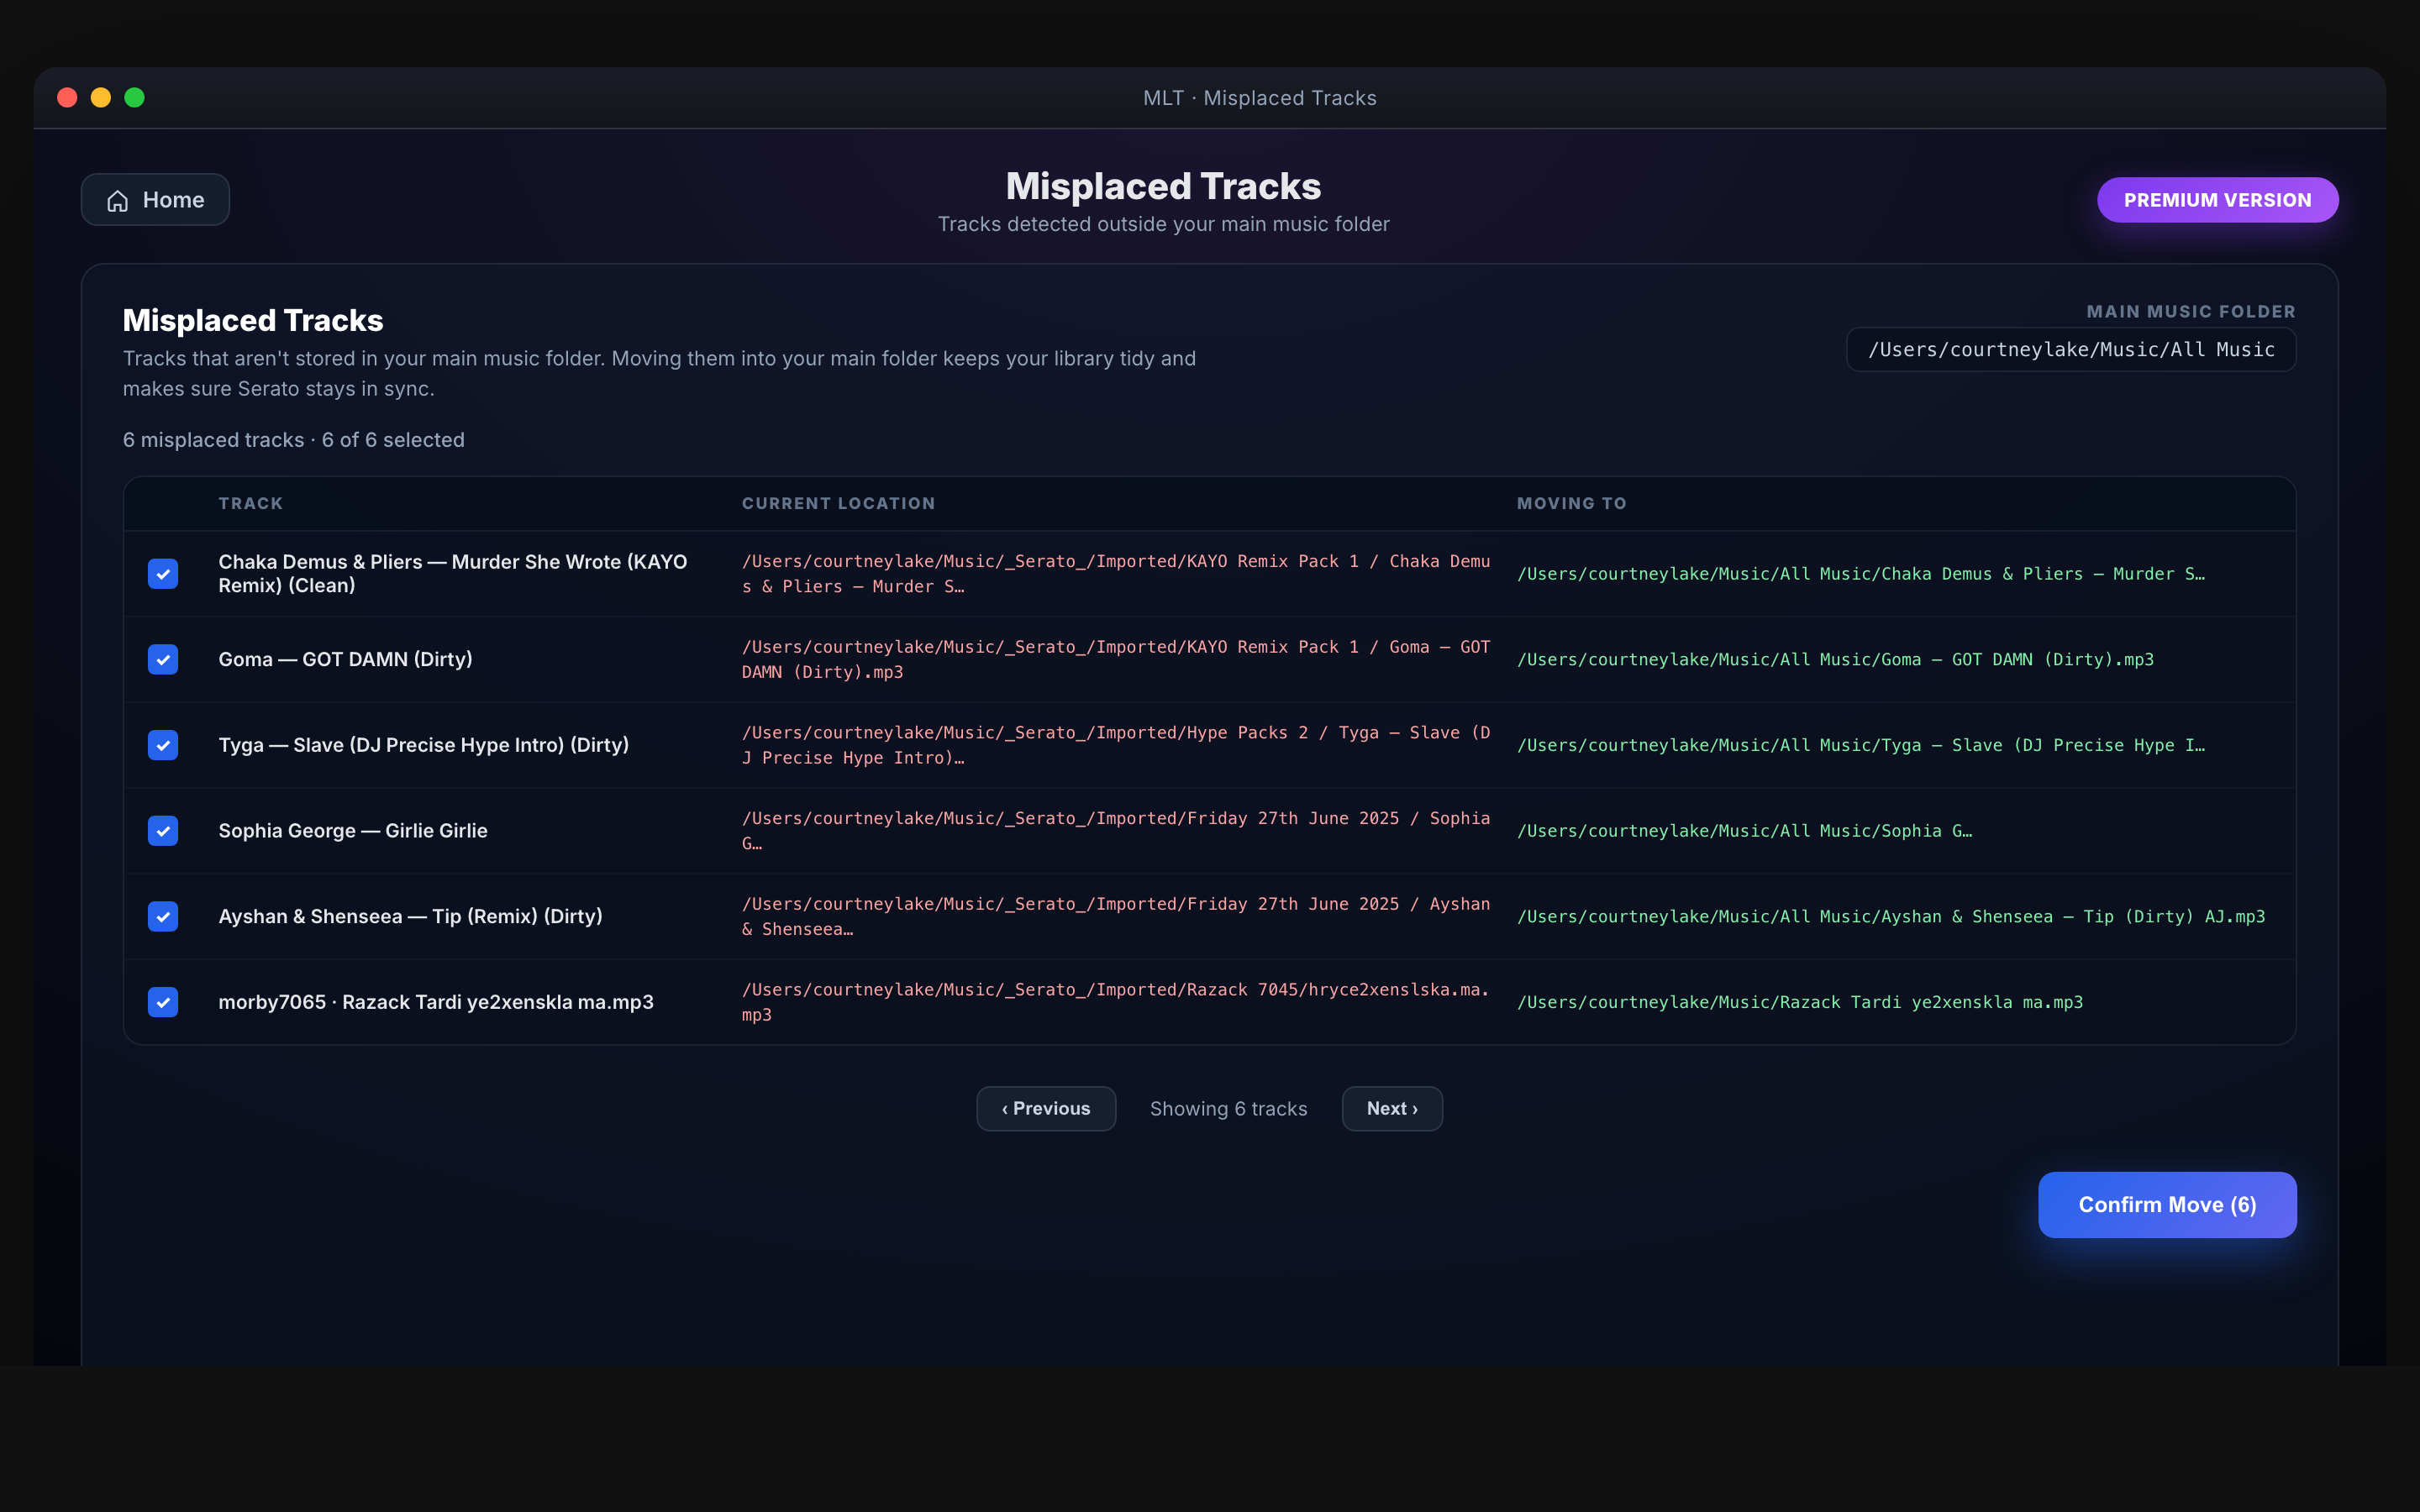
Task: Click destination path Razack Tardi ye2xenskla ma.mp3
Action: 1800,1002
